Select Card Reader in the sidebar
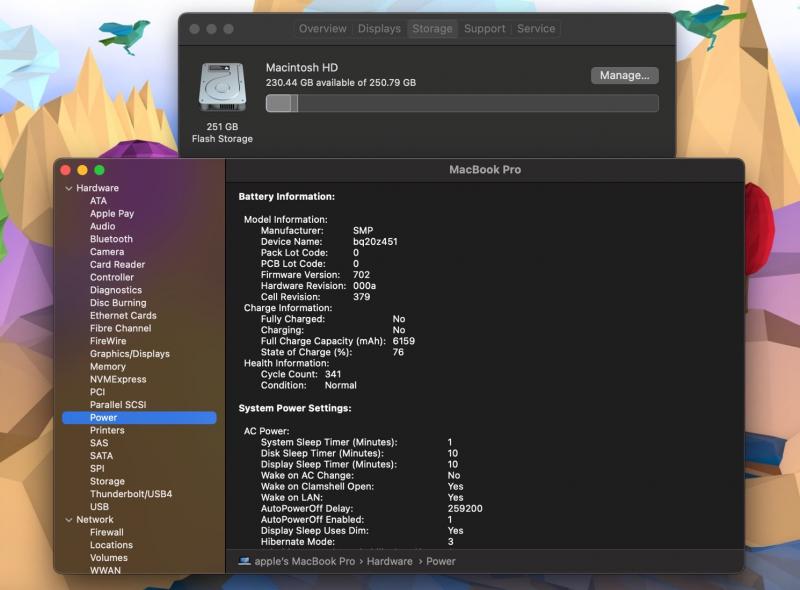The height and width of the screenshot is (590, 800). click(x=117, y=265)
